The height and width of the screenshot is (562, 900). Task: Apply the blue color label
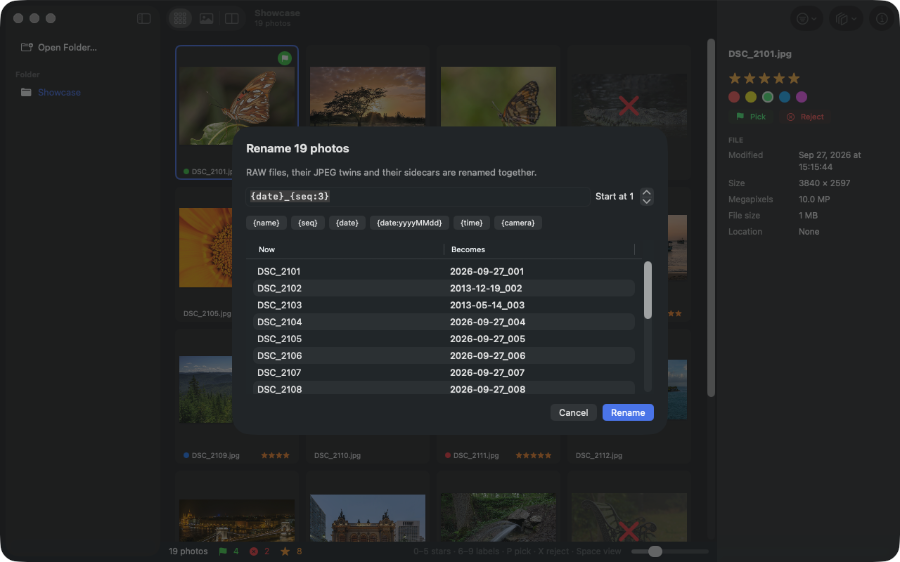tap(785, 97)
